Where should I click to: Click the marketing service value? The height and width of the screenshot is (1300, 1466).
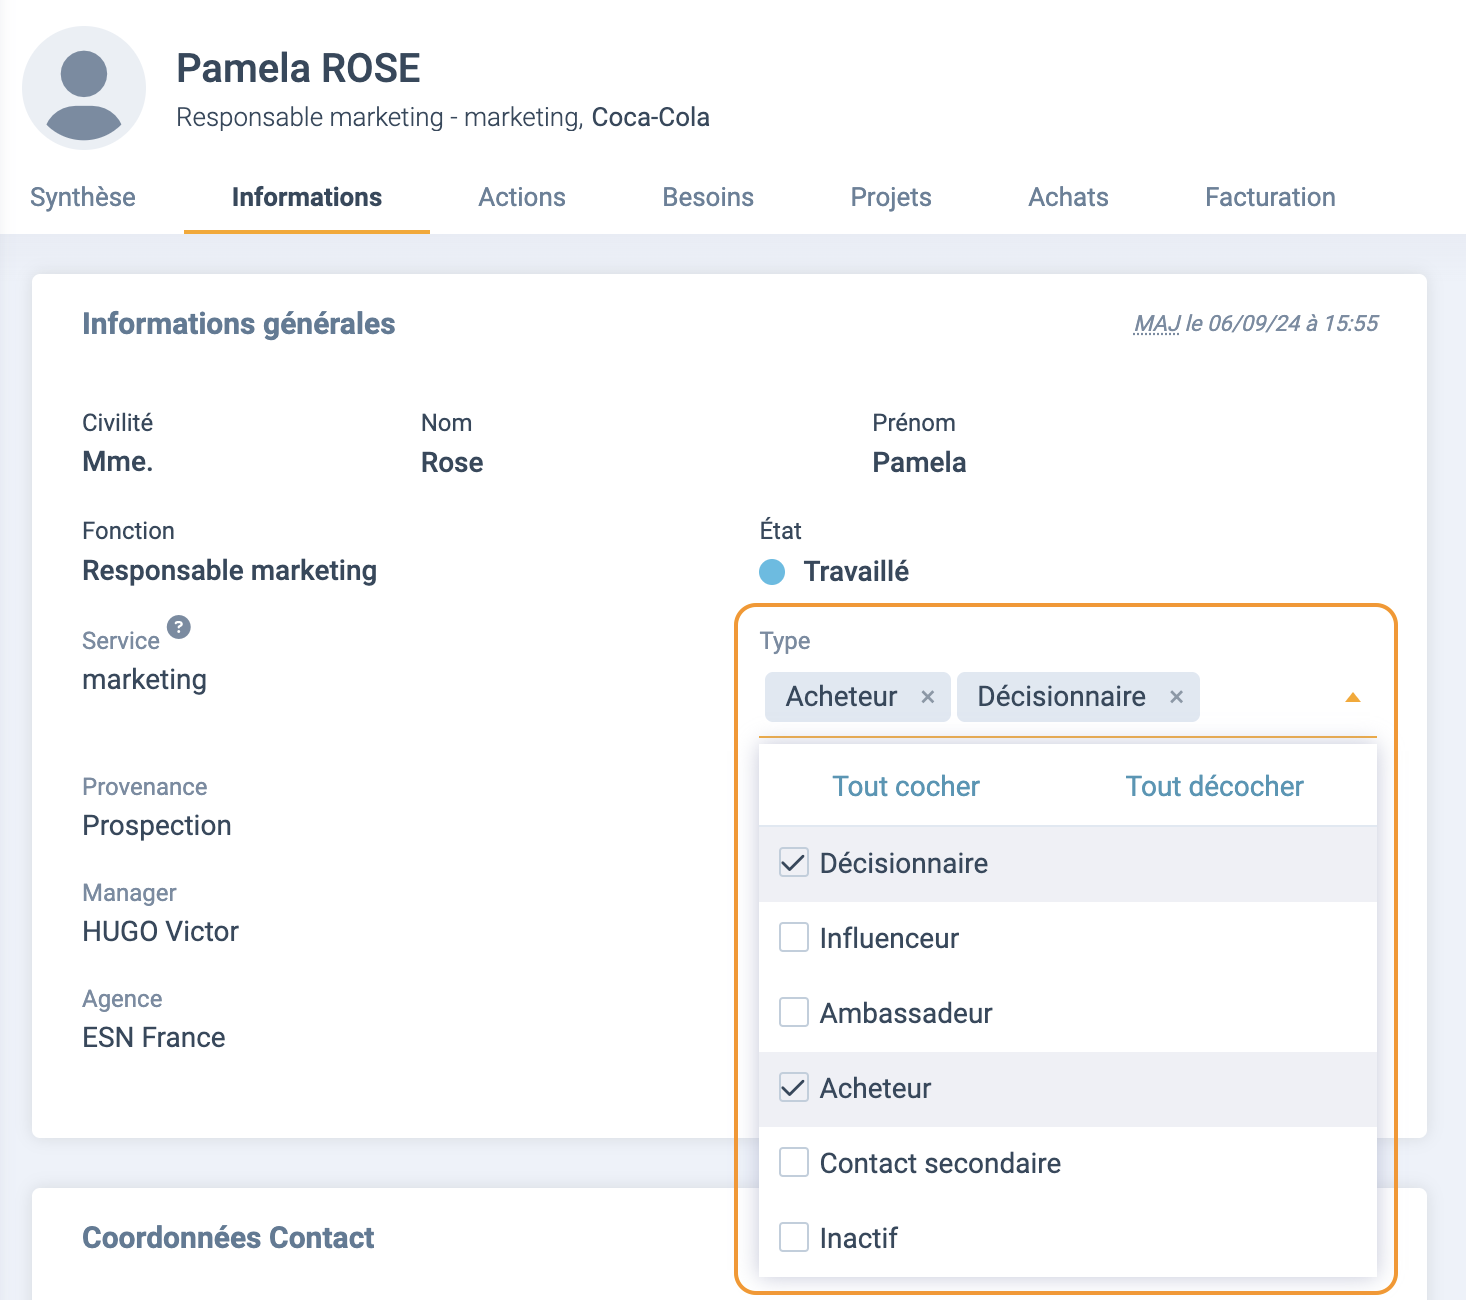click(145, 680)
